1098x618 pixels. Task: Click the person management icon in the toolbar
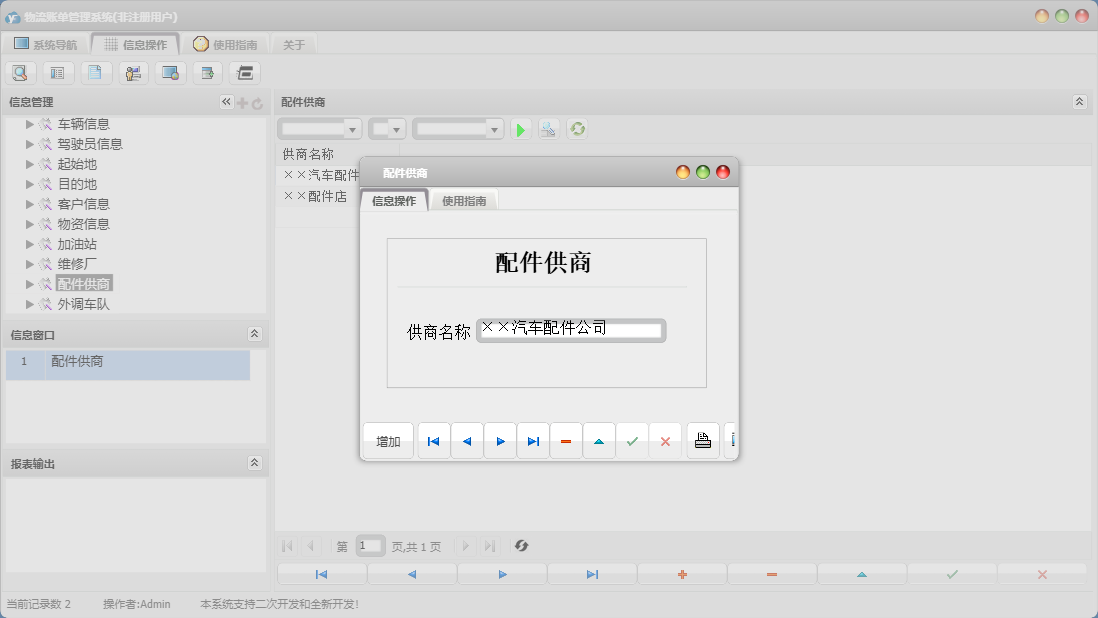point(132,72)
